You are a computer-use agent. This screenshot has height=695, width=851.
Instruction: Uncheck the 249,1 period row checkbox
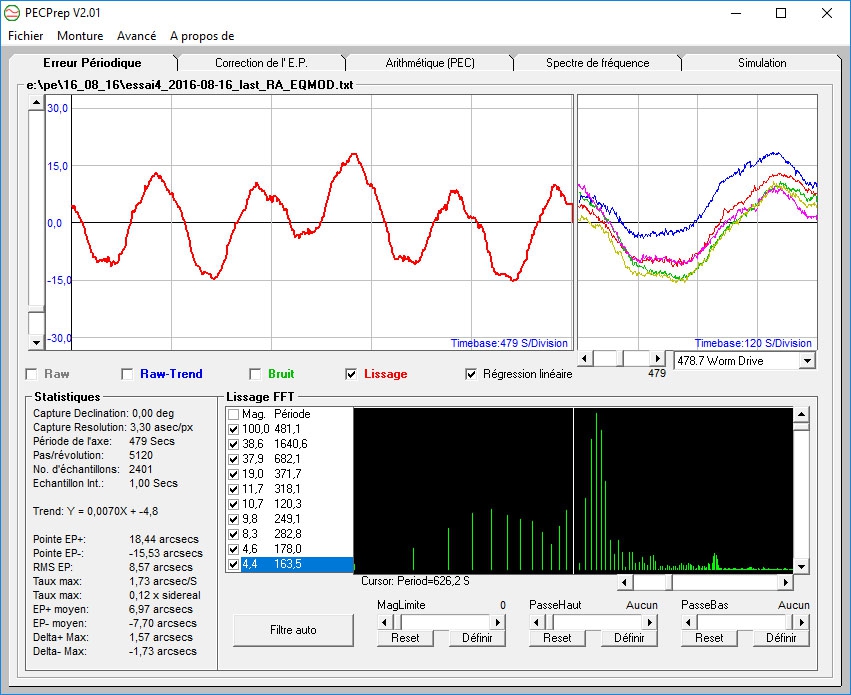pyautogui.click(x=233, y=519)
